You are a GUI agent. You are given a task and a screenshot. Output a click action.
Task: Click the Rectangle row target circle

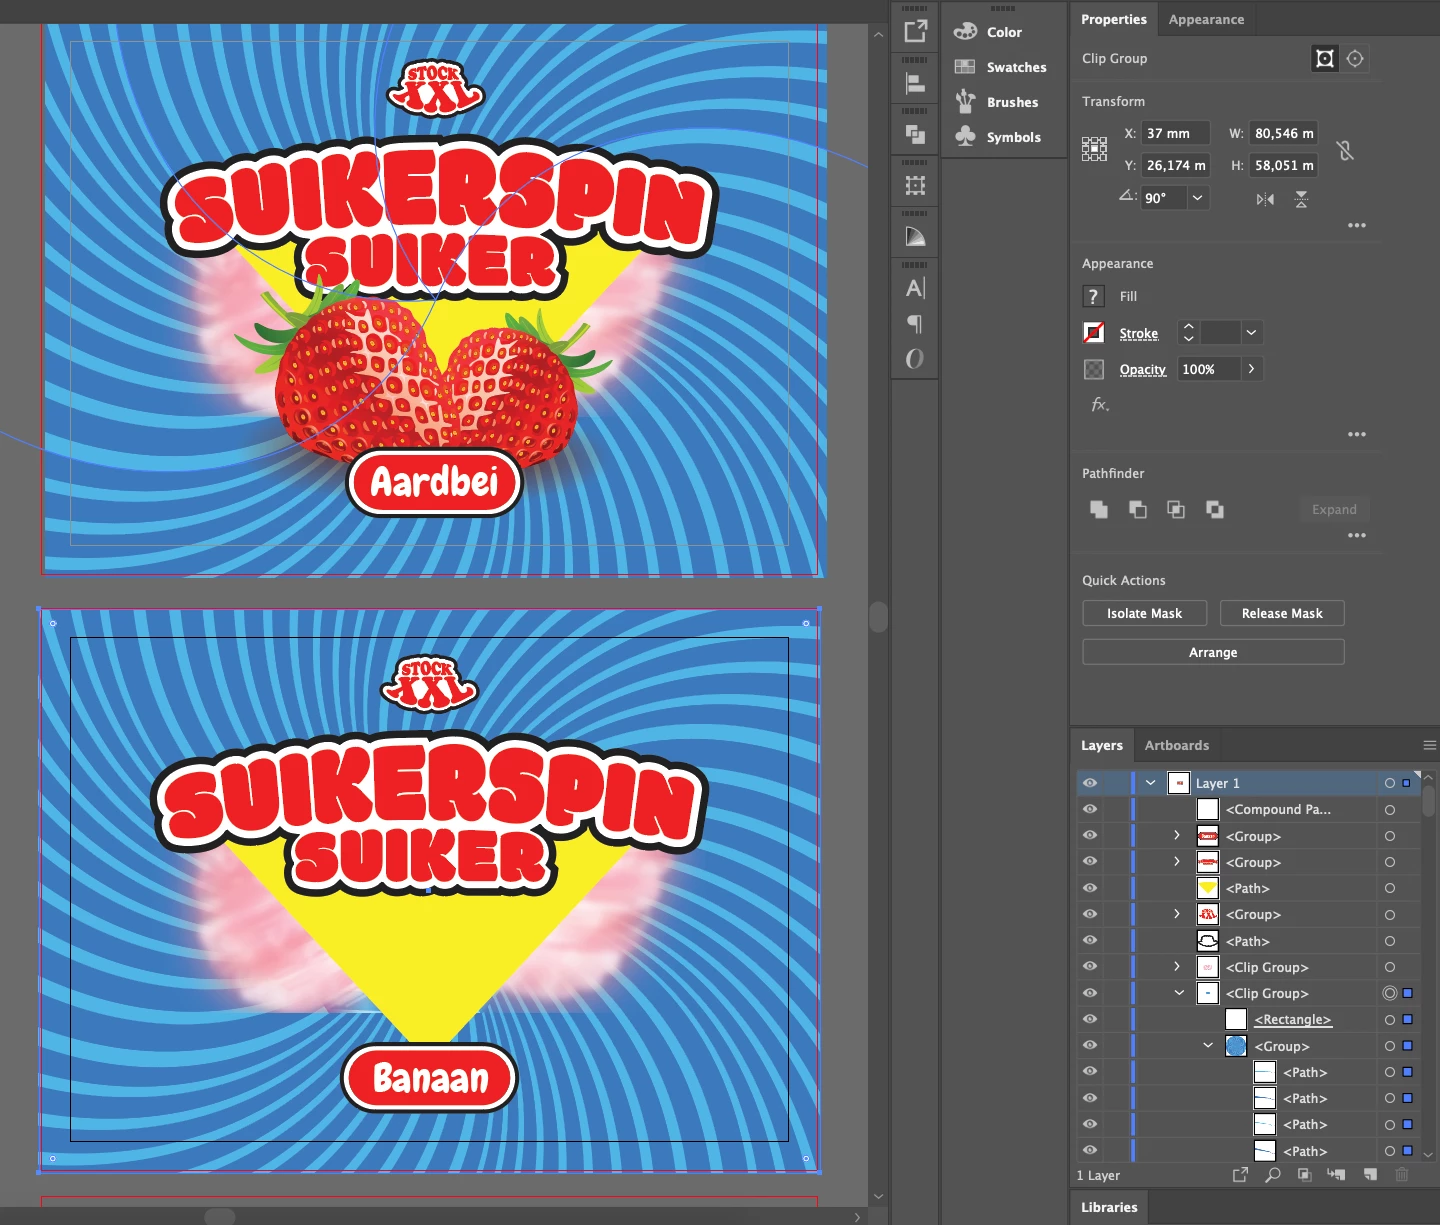point(1390,1019)
